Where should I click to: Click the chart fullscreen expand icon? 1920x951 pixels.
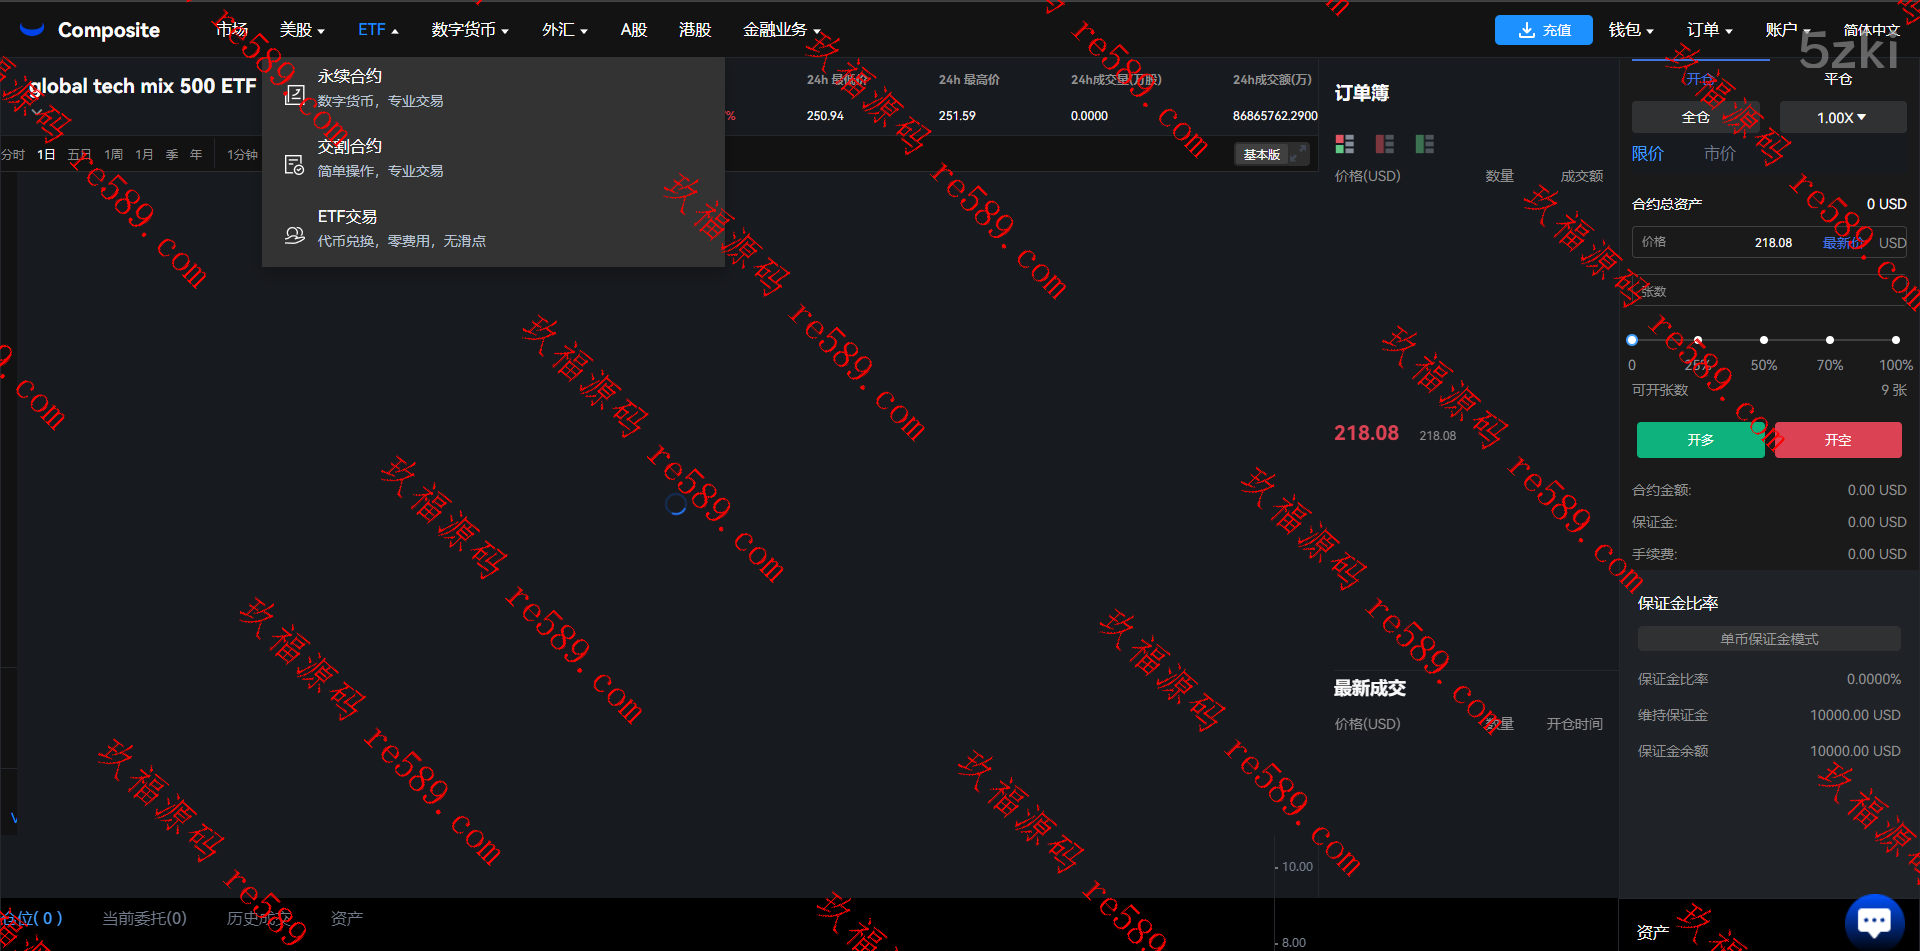1297,154
